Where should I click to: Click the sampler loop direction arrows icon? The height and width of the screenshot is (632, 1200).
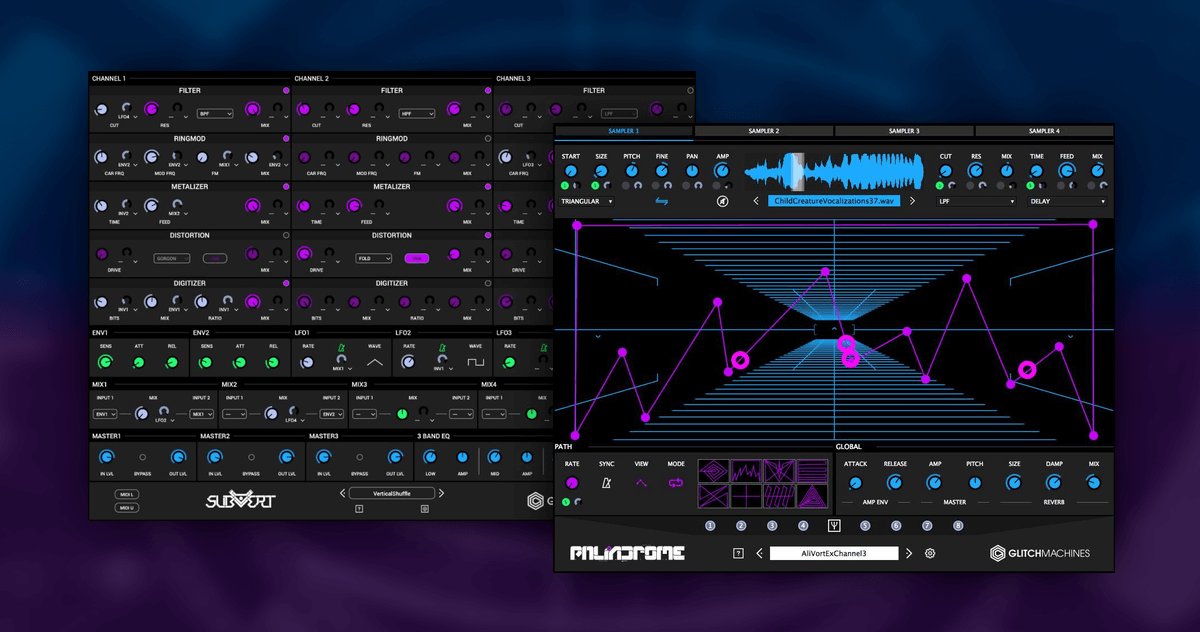[662, 201]
